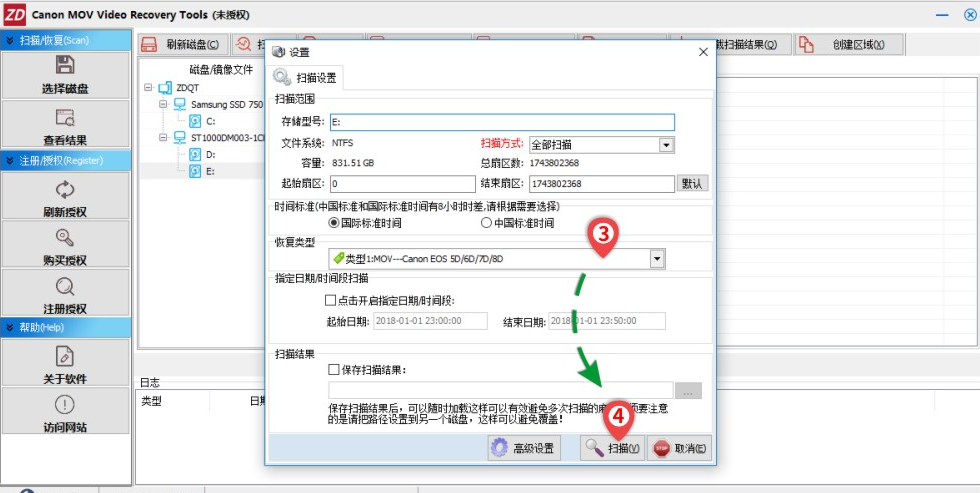The height and width of the screenshot is (493, 980).
Task: Click the 扫描 button to start scanning
Action: point(612,448)
